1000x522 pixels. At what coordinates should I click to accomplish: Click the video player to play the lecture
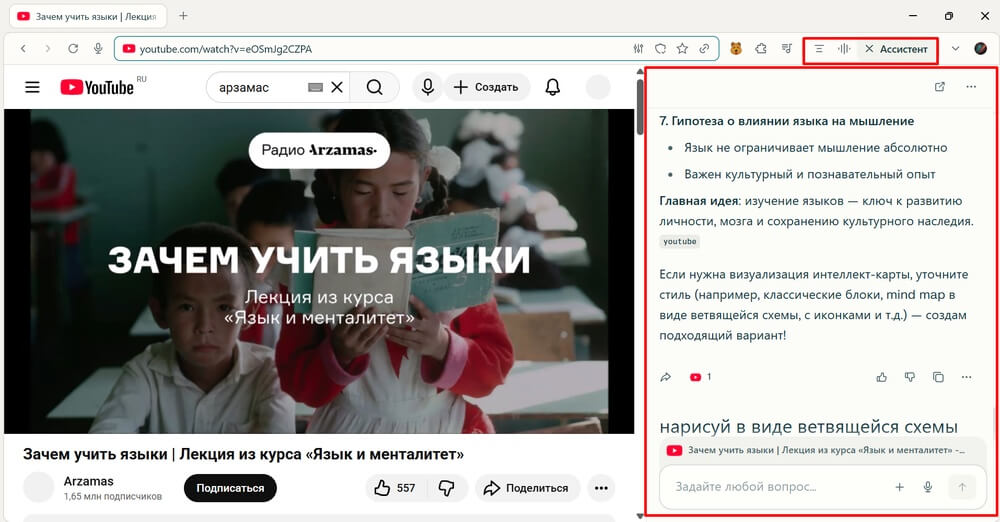[319, 271]
